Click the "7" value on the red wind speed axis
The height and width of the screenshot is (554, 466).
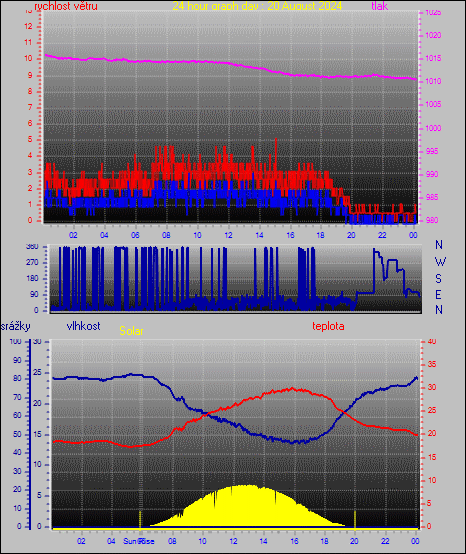click(30, 107)
